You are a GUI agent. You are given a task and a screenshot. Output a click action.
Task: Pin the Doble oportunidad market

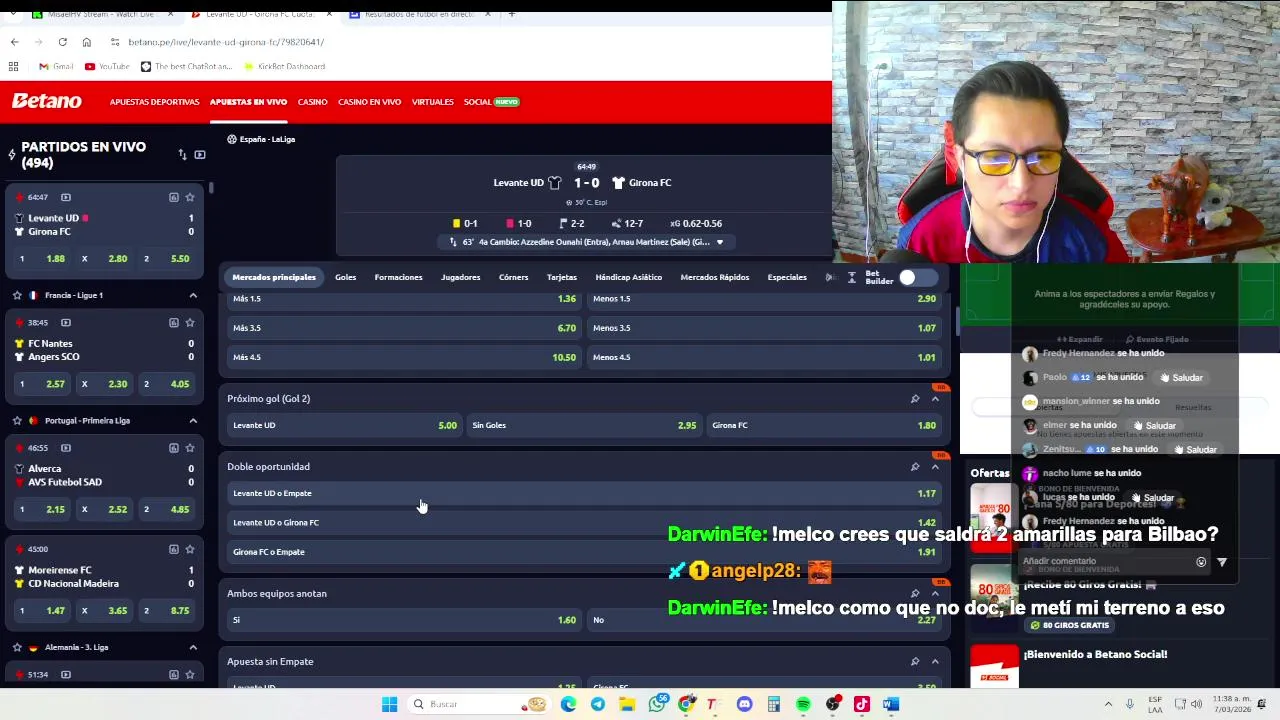[x=914, y=467]
